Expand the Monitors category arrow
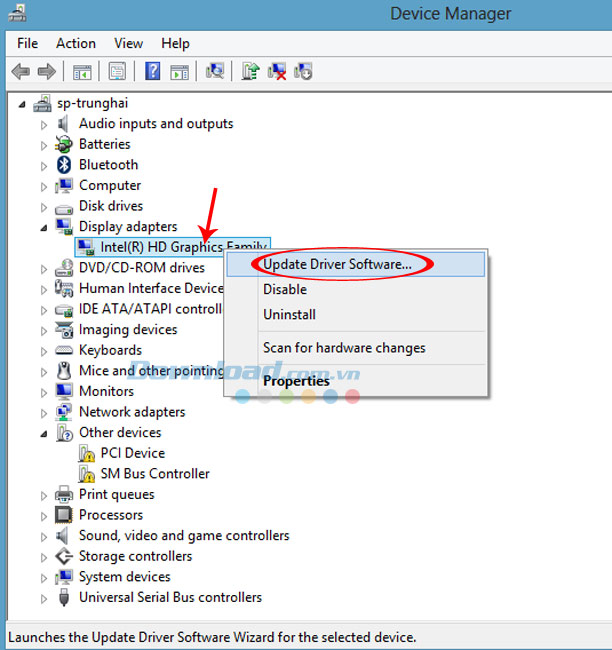 click(x=44, y=392)
